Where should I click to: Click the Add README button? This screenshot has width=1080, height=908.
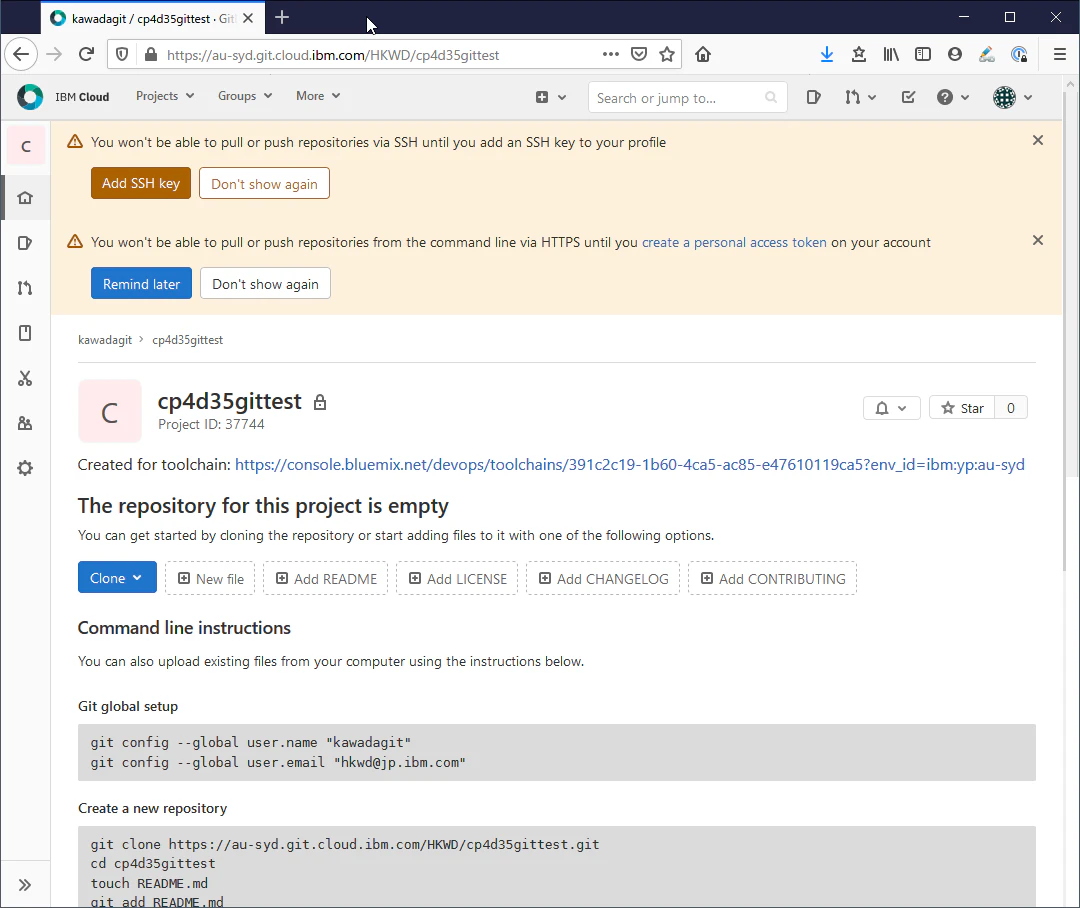[326, 578]
